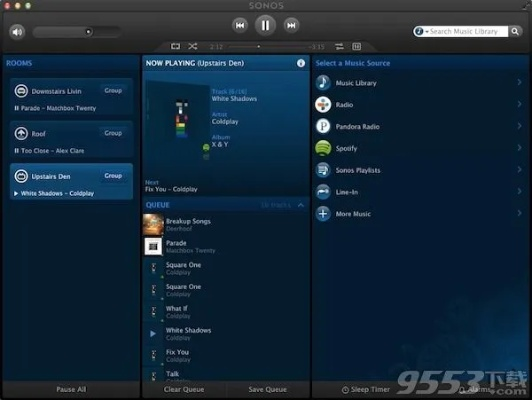Expand Spotify chevron arrow
This screenshot has height=400, width=532.
519,148
